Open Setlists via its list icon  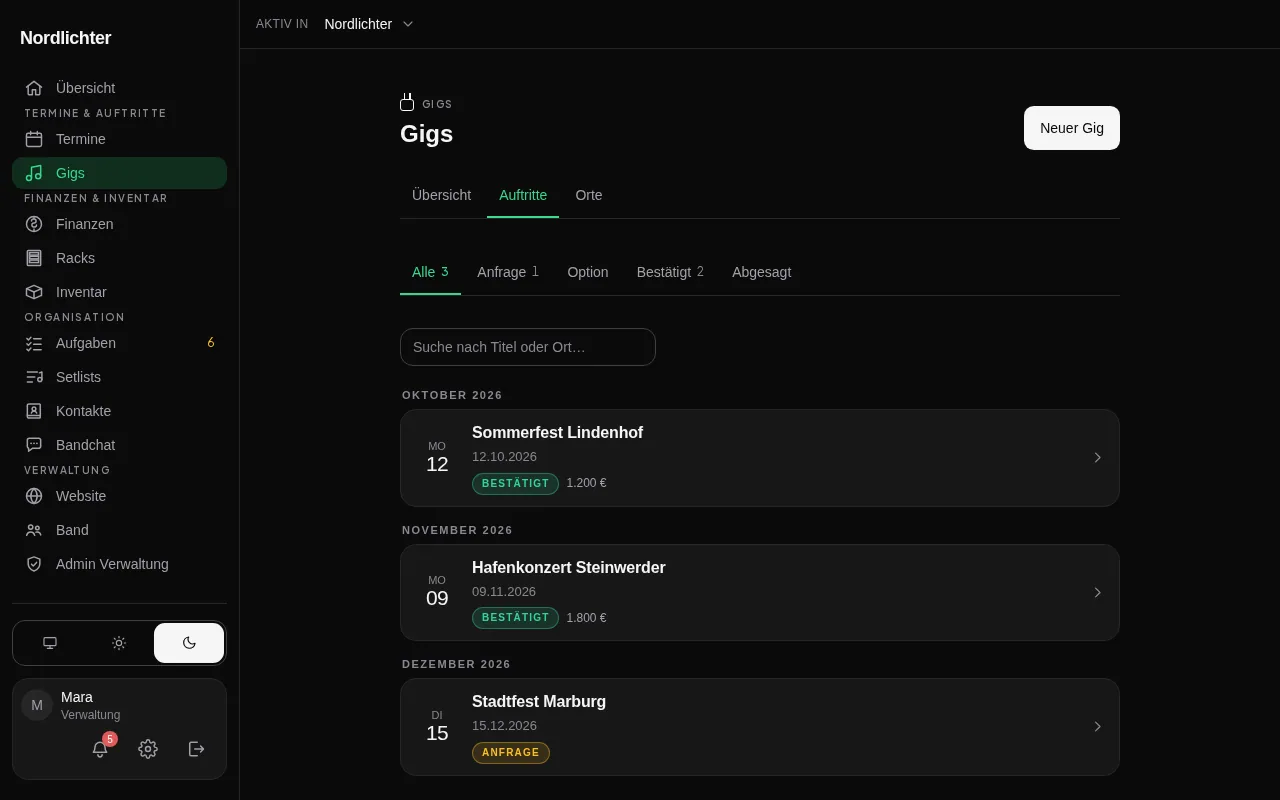tap(34, 377)
